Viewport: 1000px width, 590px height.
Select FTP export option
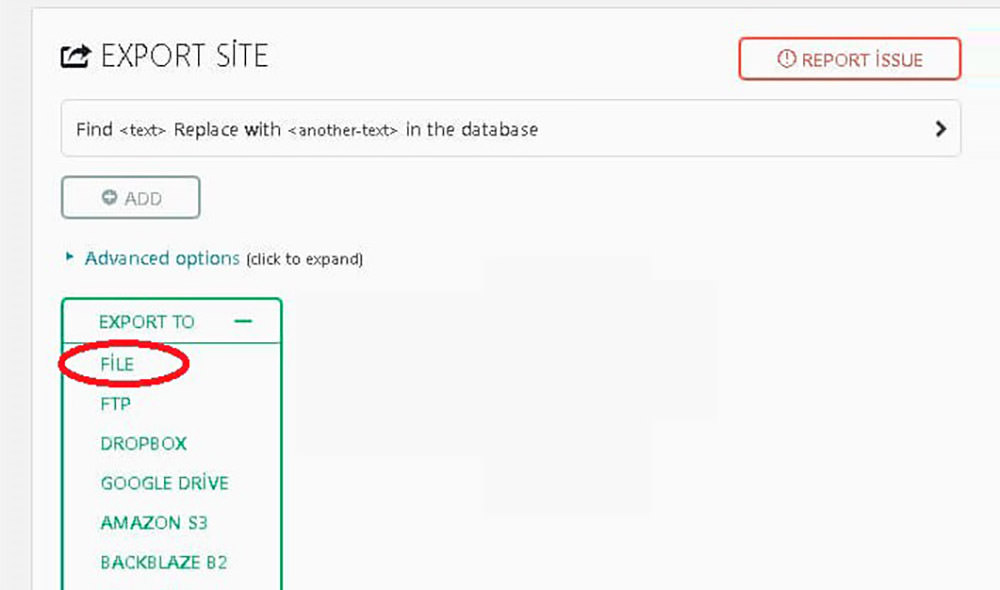[115, 404]
